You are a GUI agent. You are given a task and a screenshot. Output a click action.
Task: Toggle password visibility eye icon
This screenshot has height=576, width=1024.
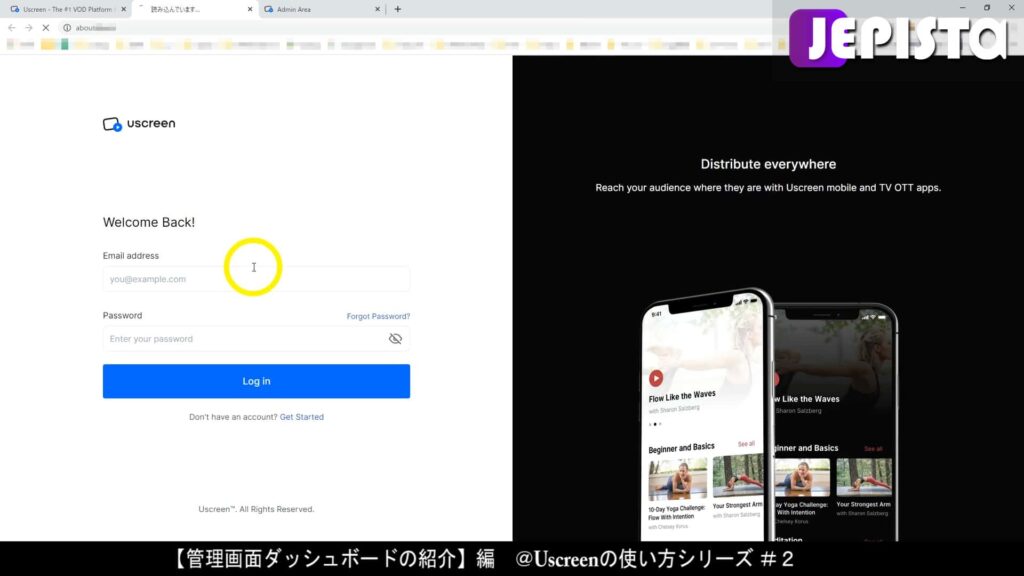pyautogui.click(x=395, y=338)
